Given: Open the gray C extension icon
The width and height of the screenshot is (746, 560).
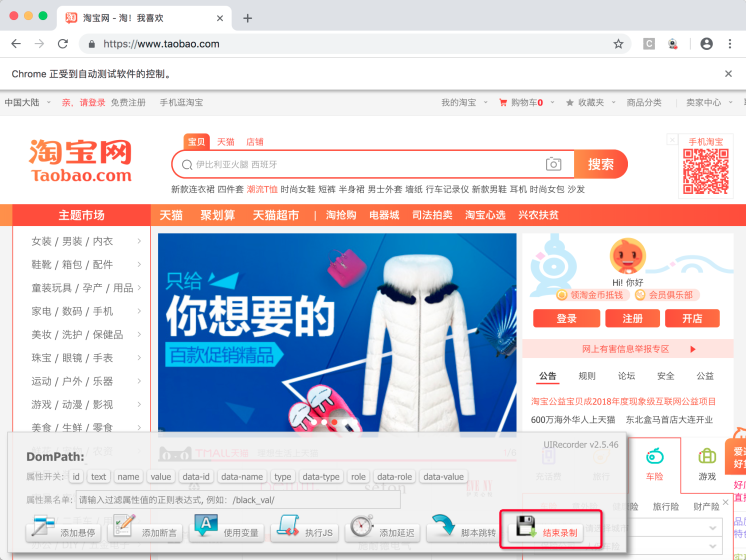Looking at the screenshot, I should pyautogui.click(x=649, y=44).
